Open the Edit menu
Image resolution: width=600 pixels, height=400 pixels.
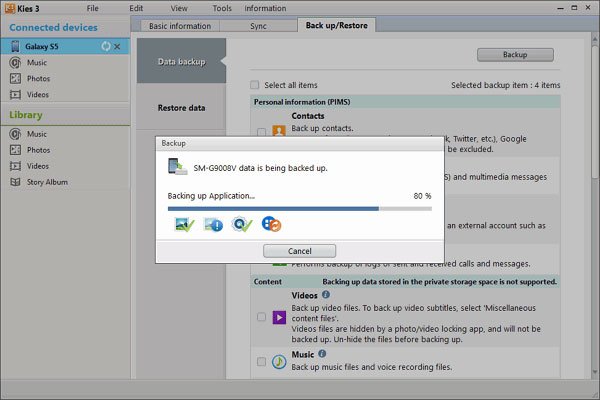(136, 8)
